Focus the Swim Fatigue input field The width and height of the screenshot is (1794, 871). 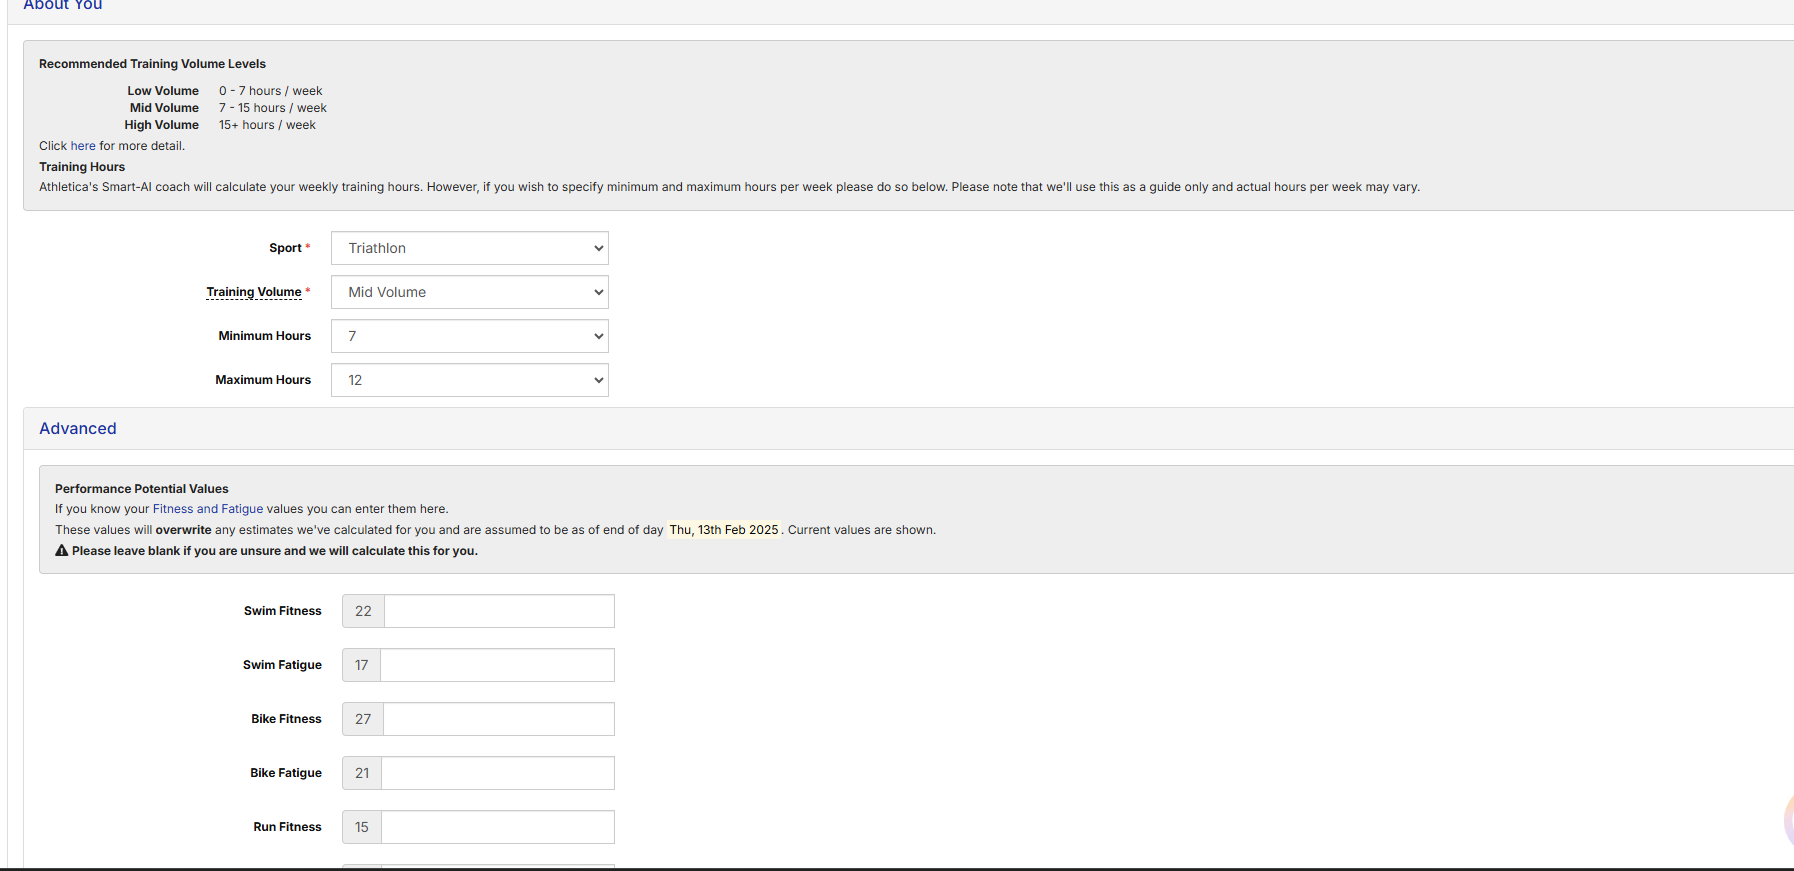pos(497,665)
